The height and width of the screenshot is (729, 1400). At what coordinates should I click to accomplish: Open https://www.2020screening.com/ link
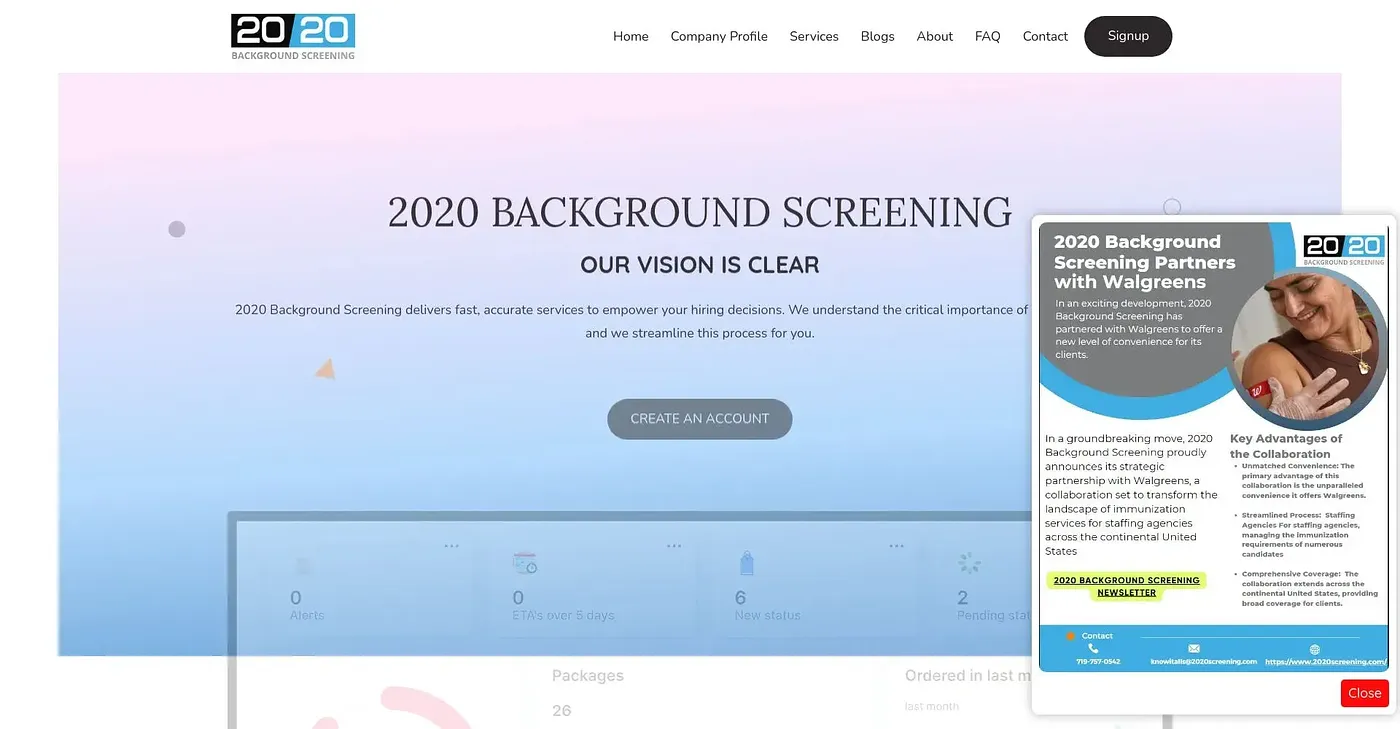tap(1326, 662)
